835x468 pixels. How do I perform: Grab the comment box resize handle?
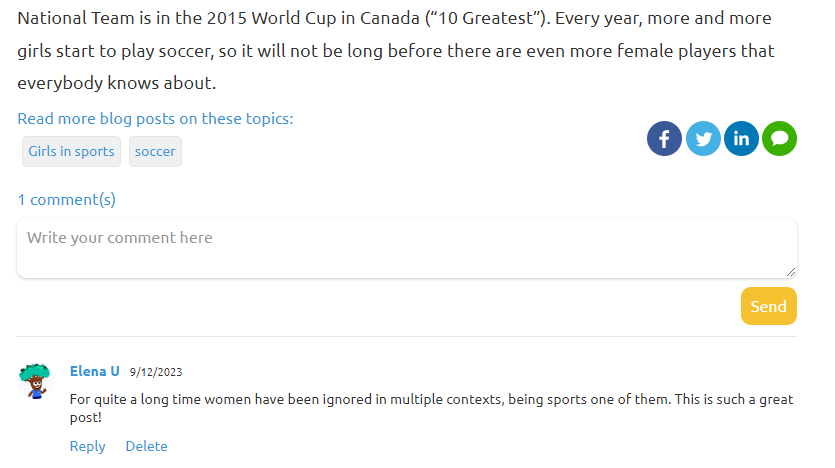[791, 271]
